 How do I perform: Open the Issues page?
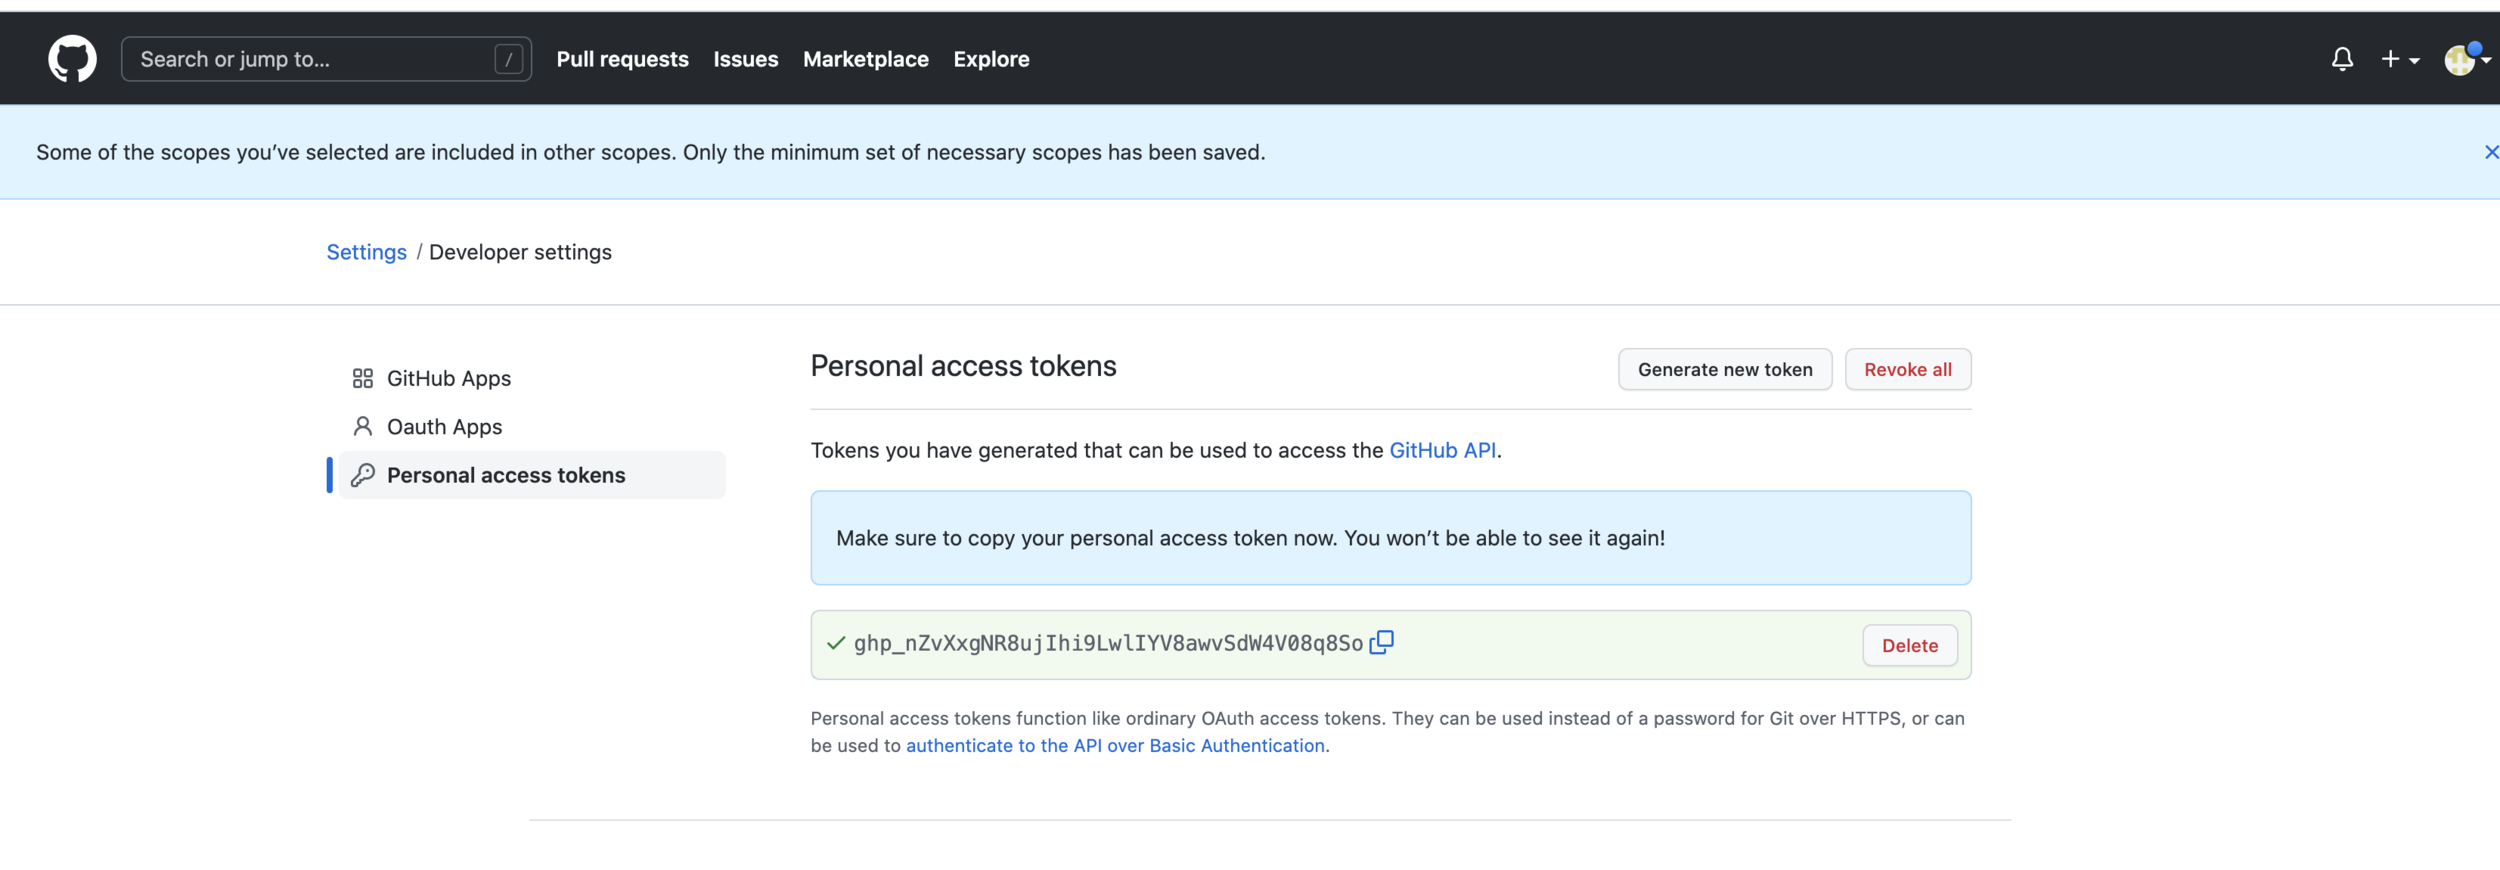coord(746,59)
